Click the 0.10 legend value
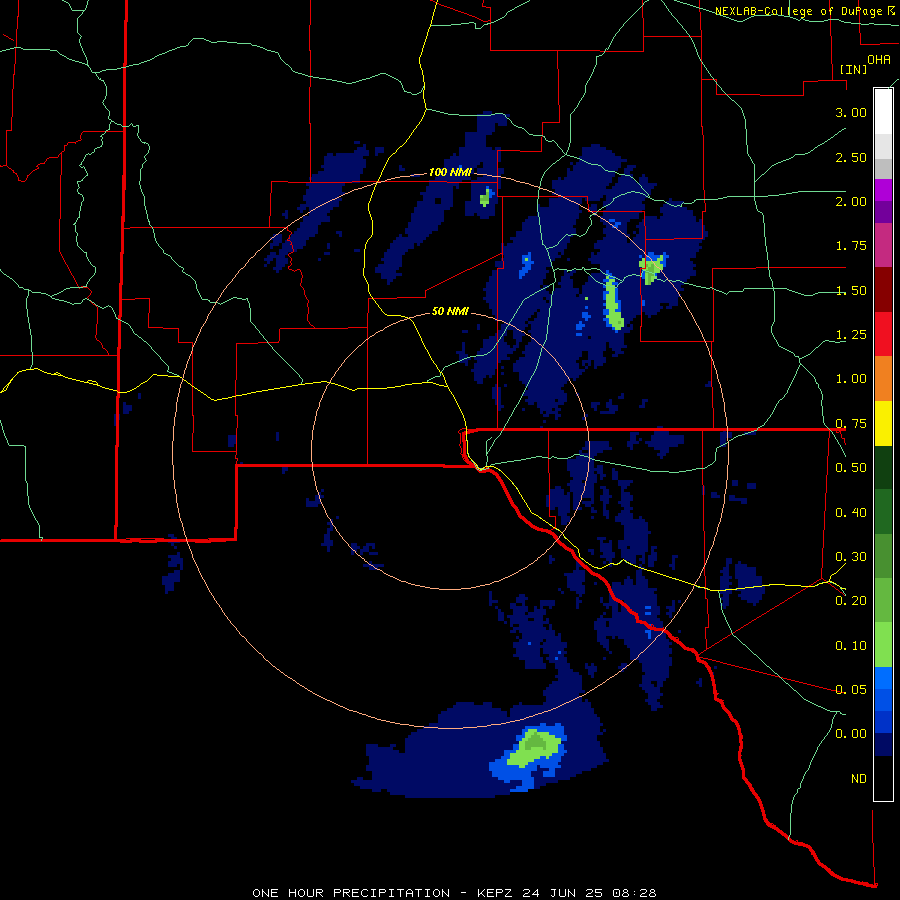Screen dimensions: 900x900 pyautogui.click(x=851, y=646)
